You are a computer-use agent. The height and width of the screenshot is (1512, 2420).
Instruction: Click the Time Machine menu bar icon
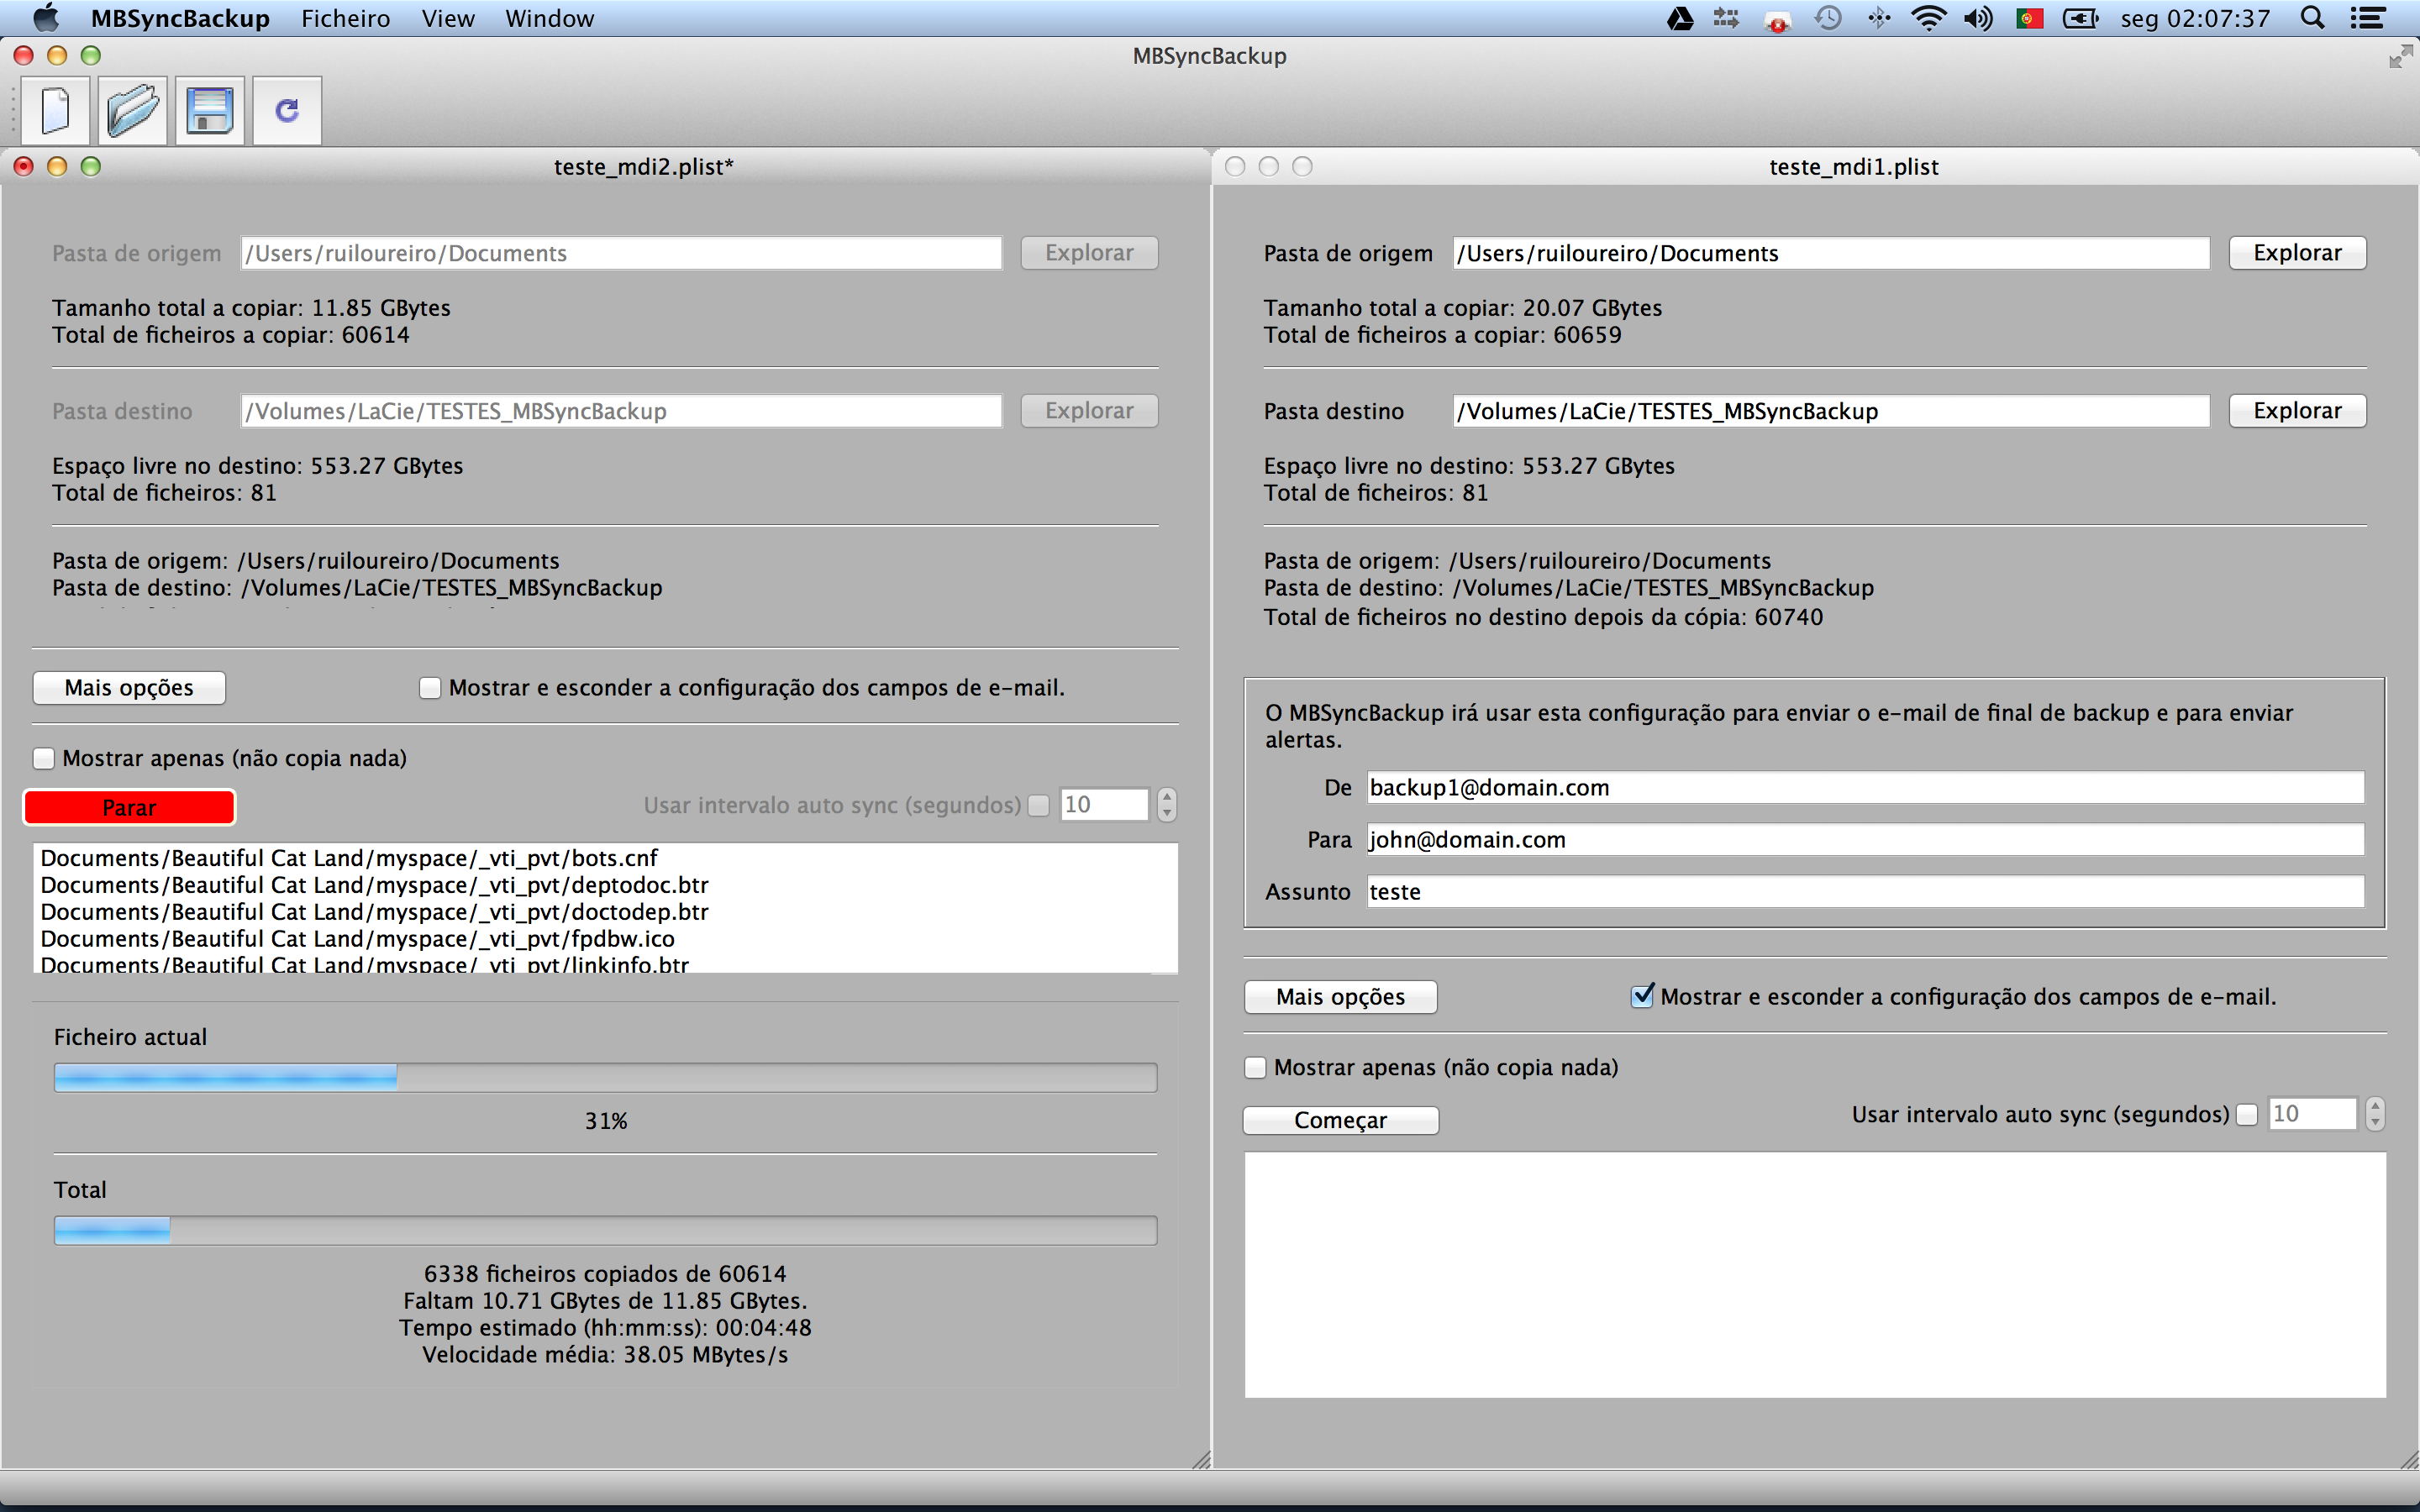(1828, 18)
